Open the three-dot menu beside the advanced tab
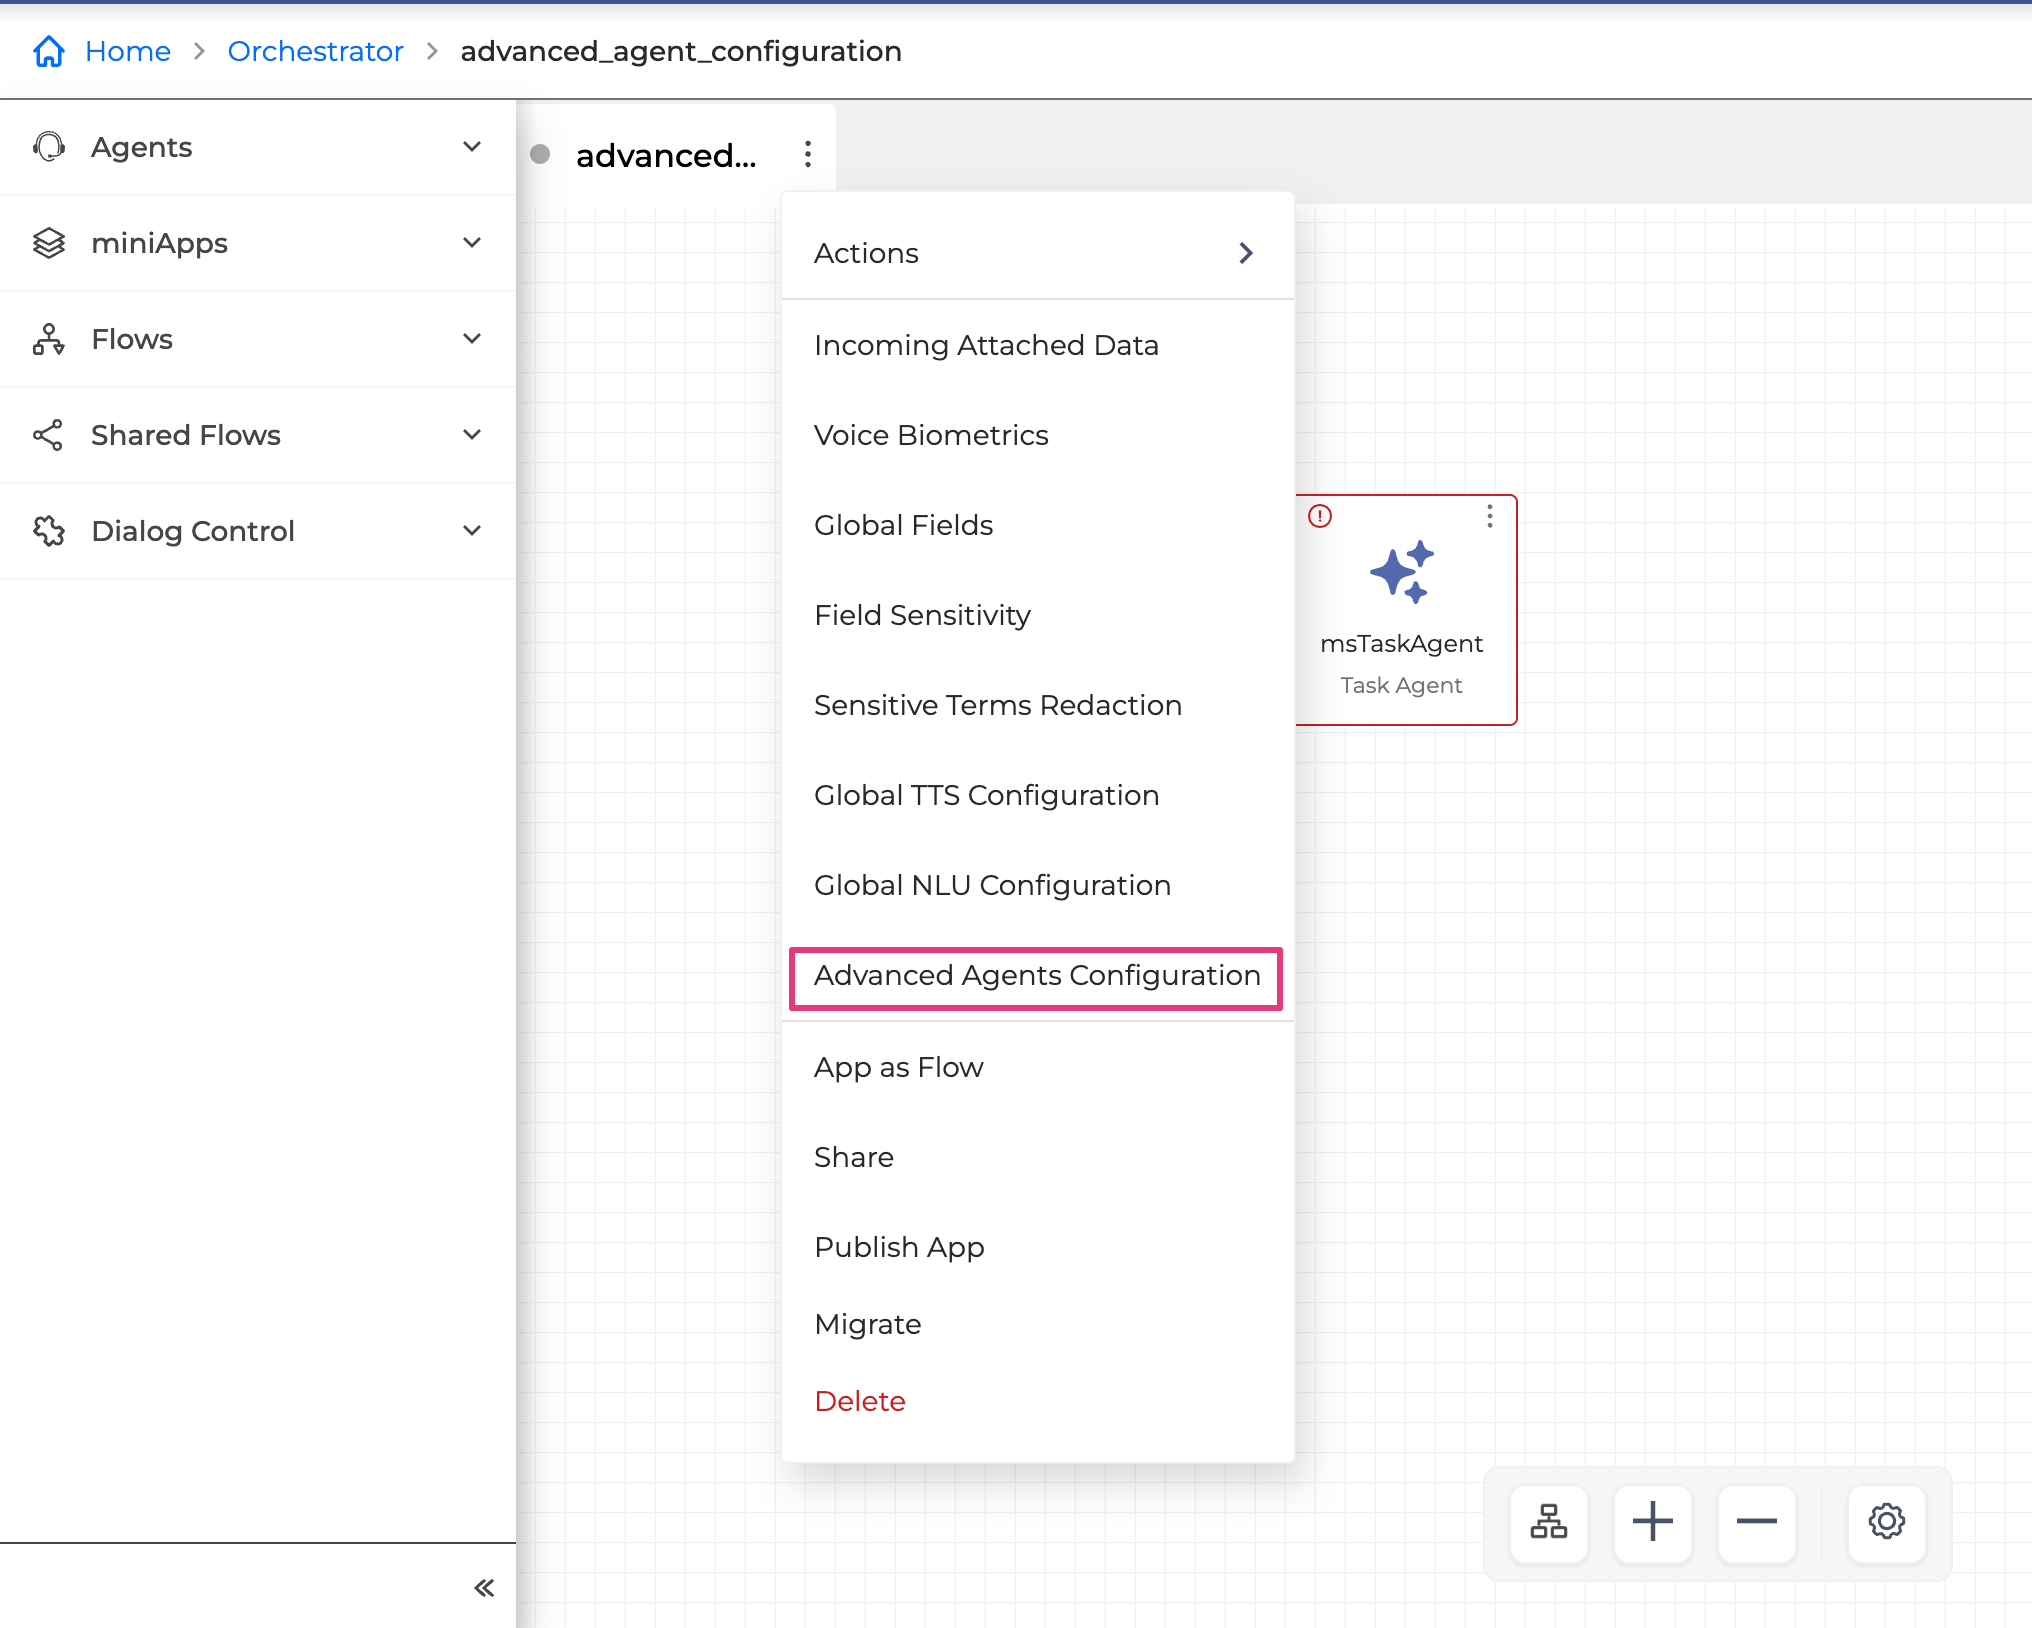The image size is (2032, 1628). [808, 154]
